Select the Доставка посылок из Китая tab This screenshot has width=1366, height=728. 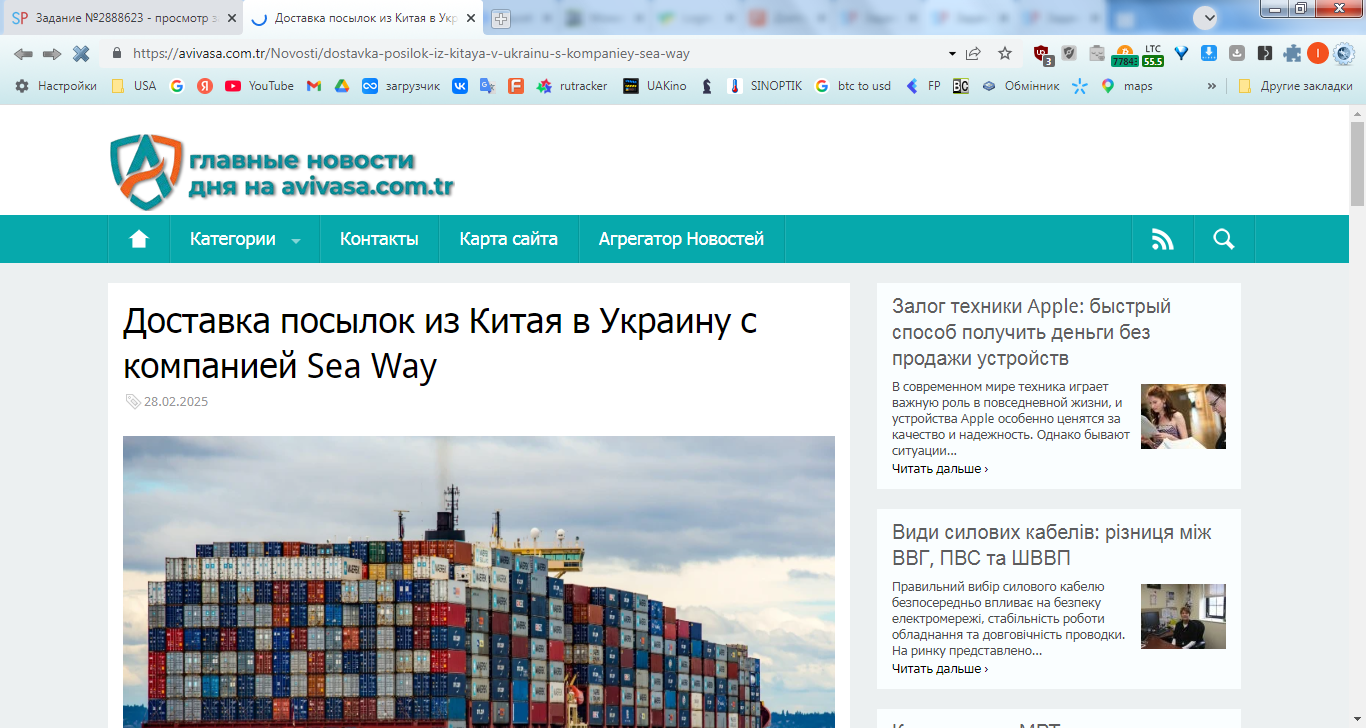(364, 18)
